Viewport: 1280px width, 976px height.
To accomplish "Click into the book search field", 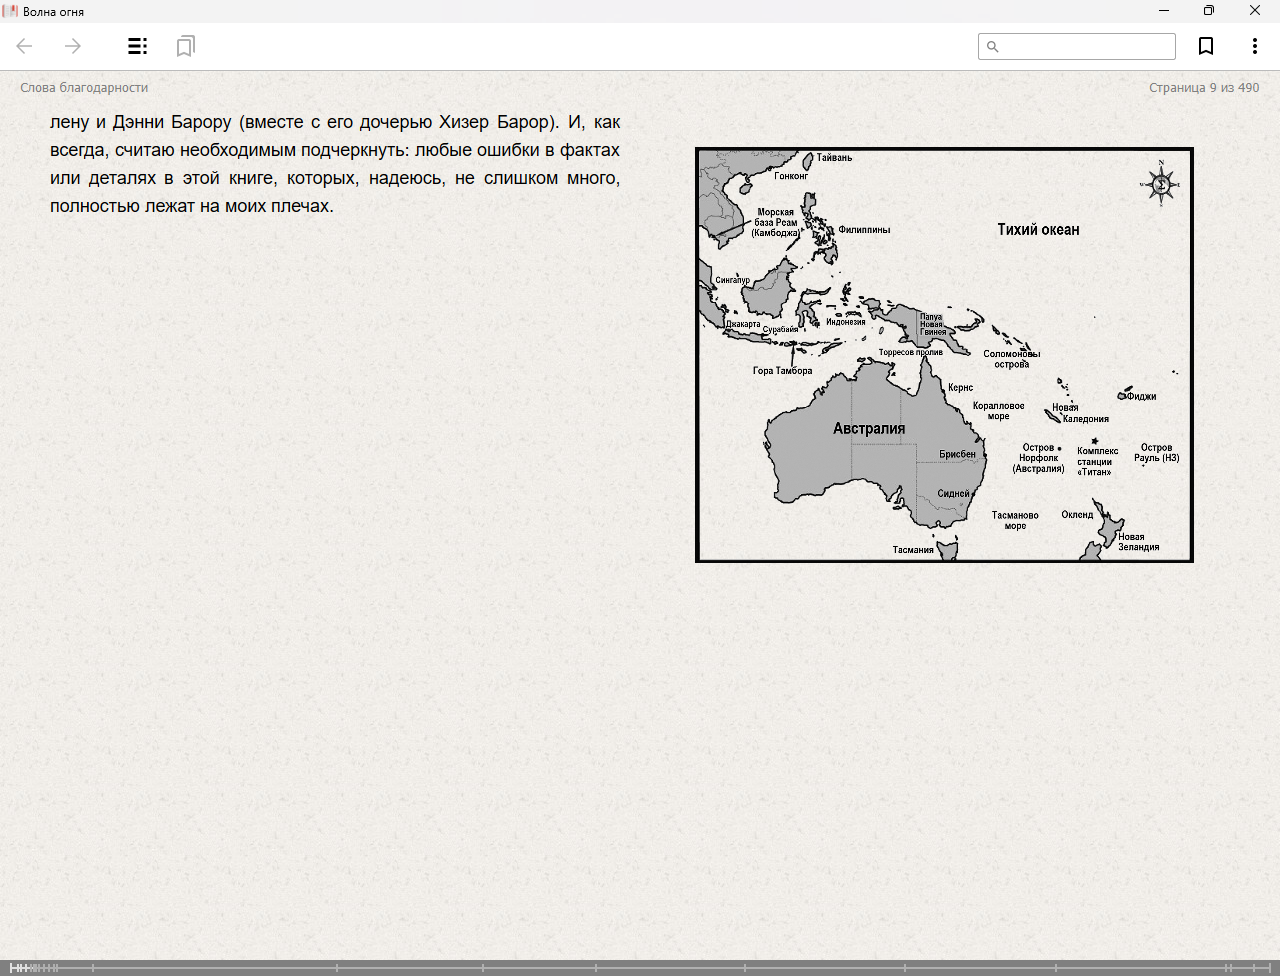I will (1086, 47).
